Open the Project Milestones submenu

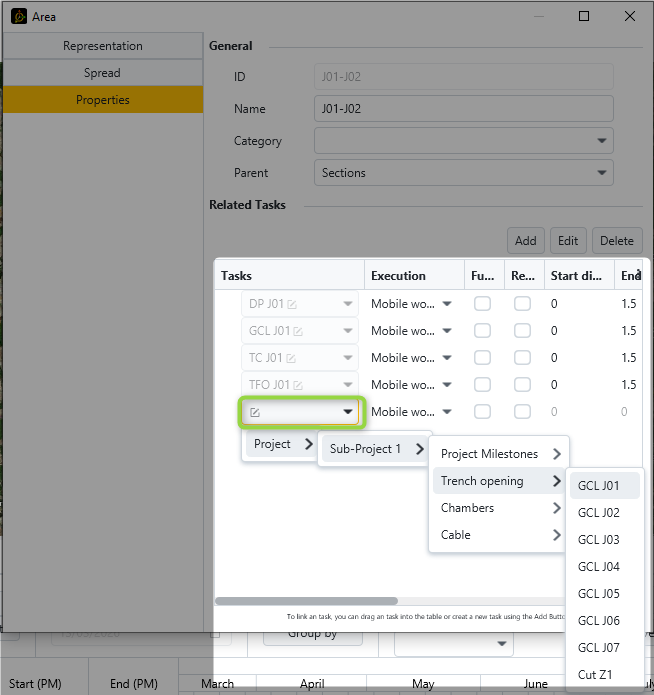pos(499,454)
